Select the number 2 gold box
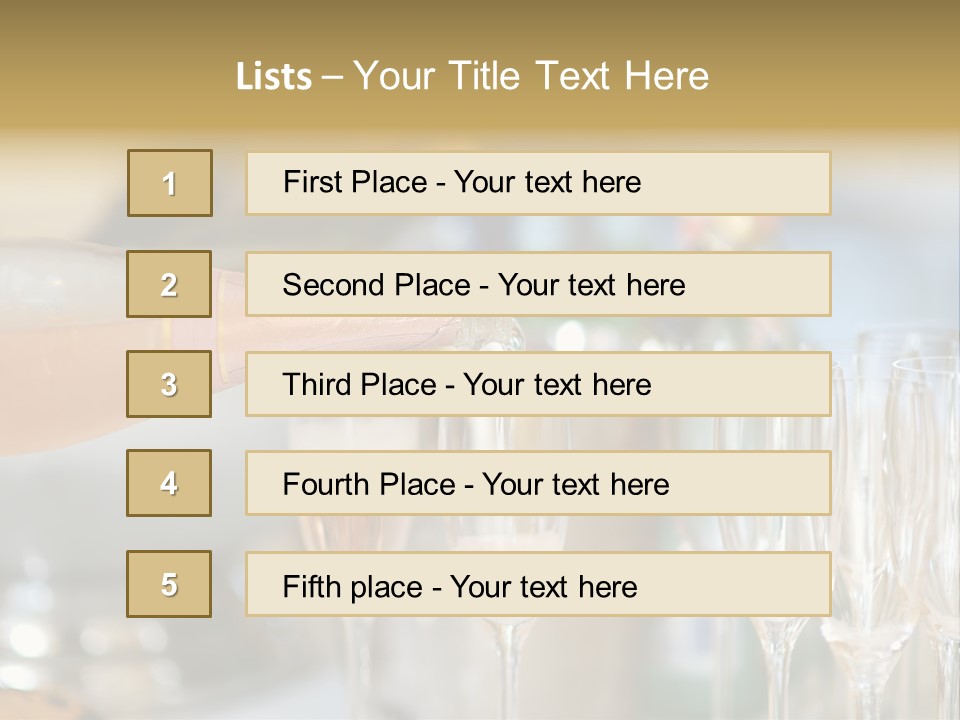Viewport: 960px width, 720px height. point(169,284)
